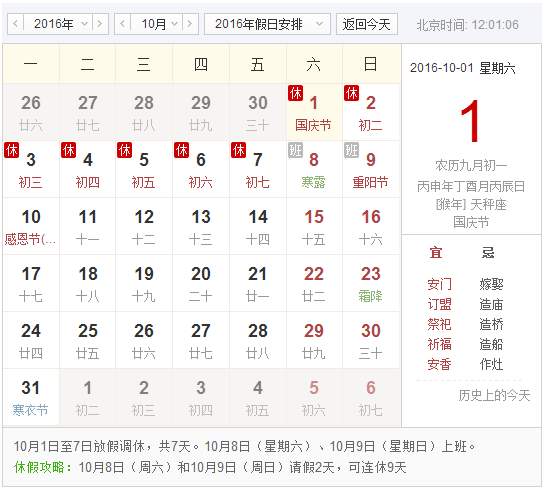Select October 15 十五 date

314,226
